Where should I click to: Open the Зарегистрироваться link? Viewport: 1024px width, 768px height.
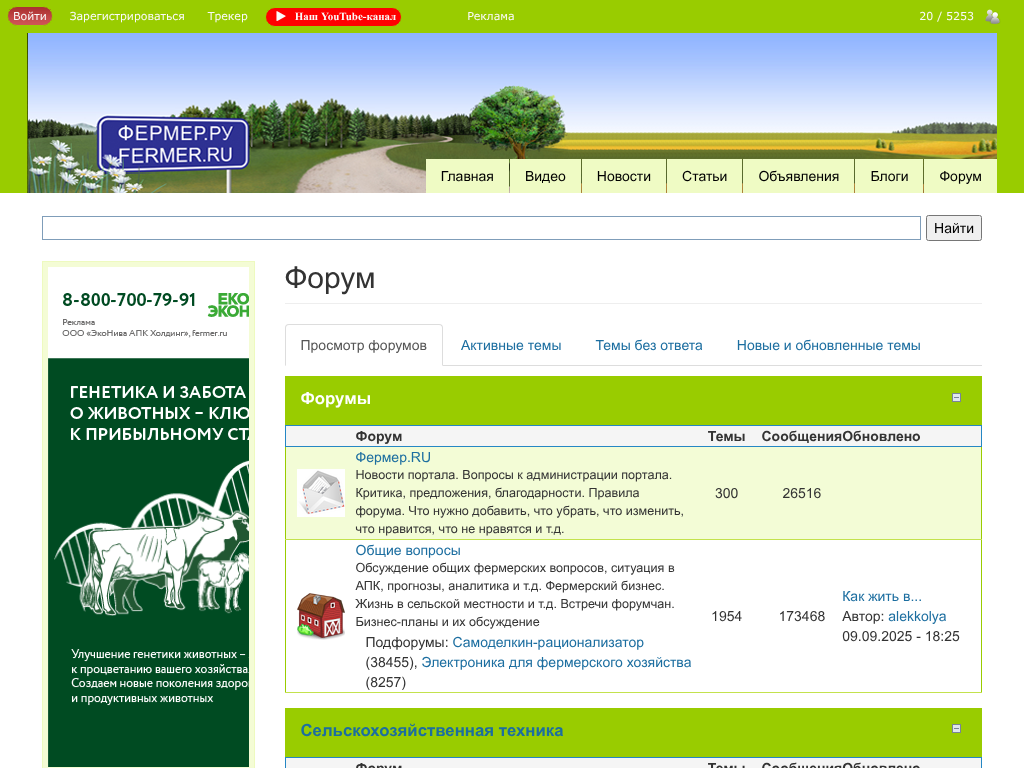127,16
